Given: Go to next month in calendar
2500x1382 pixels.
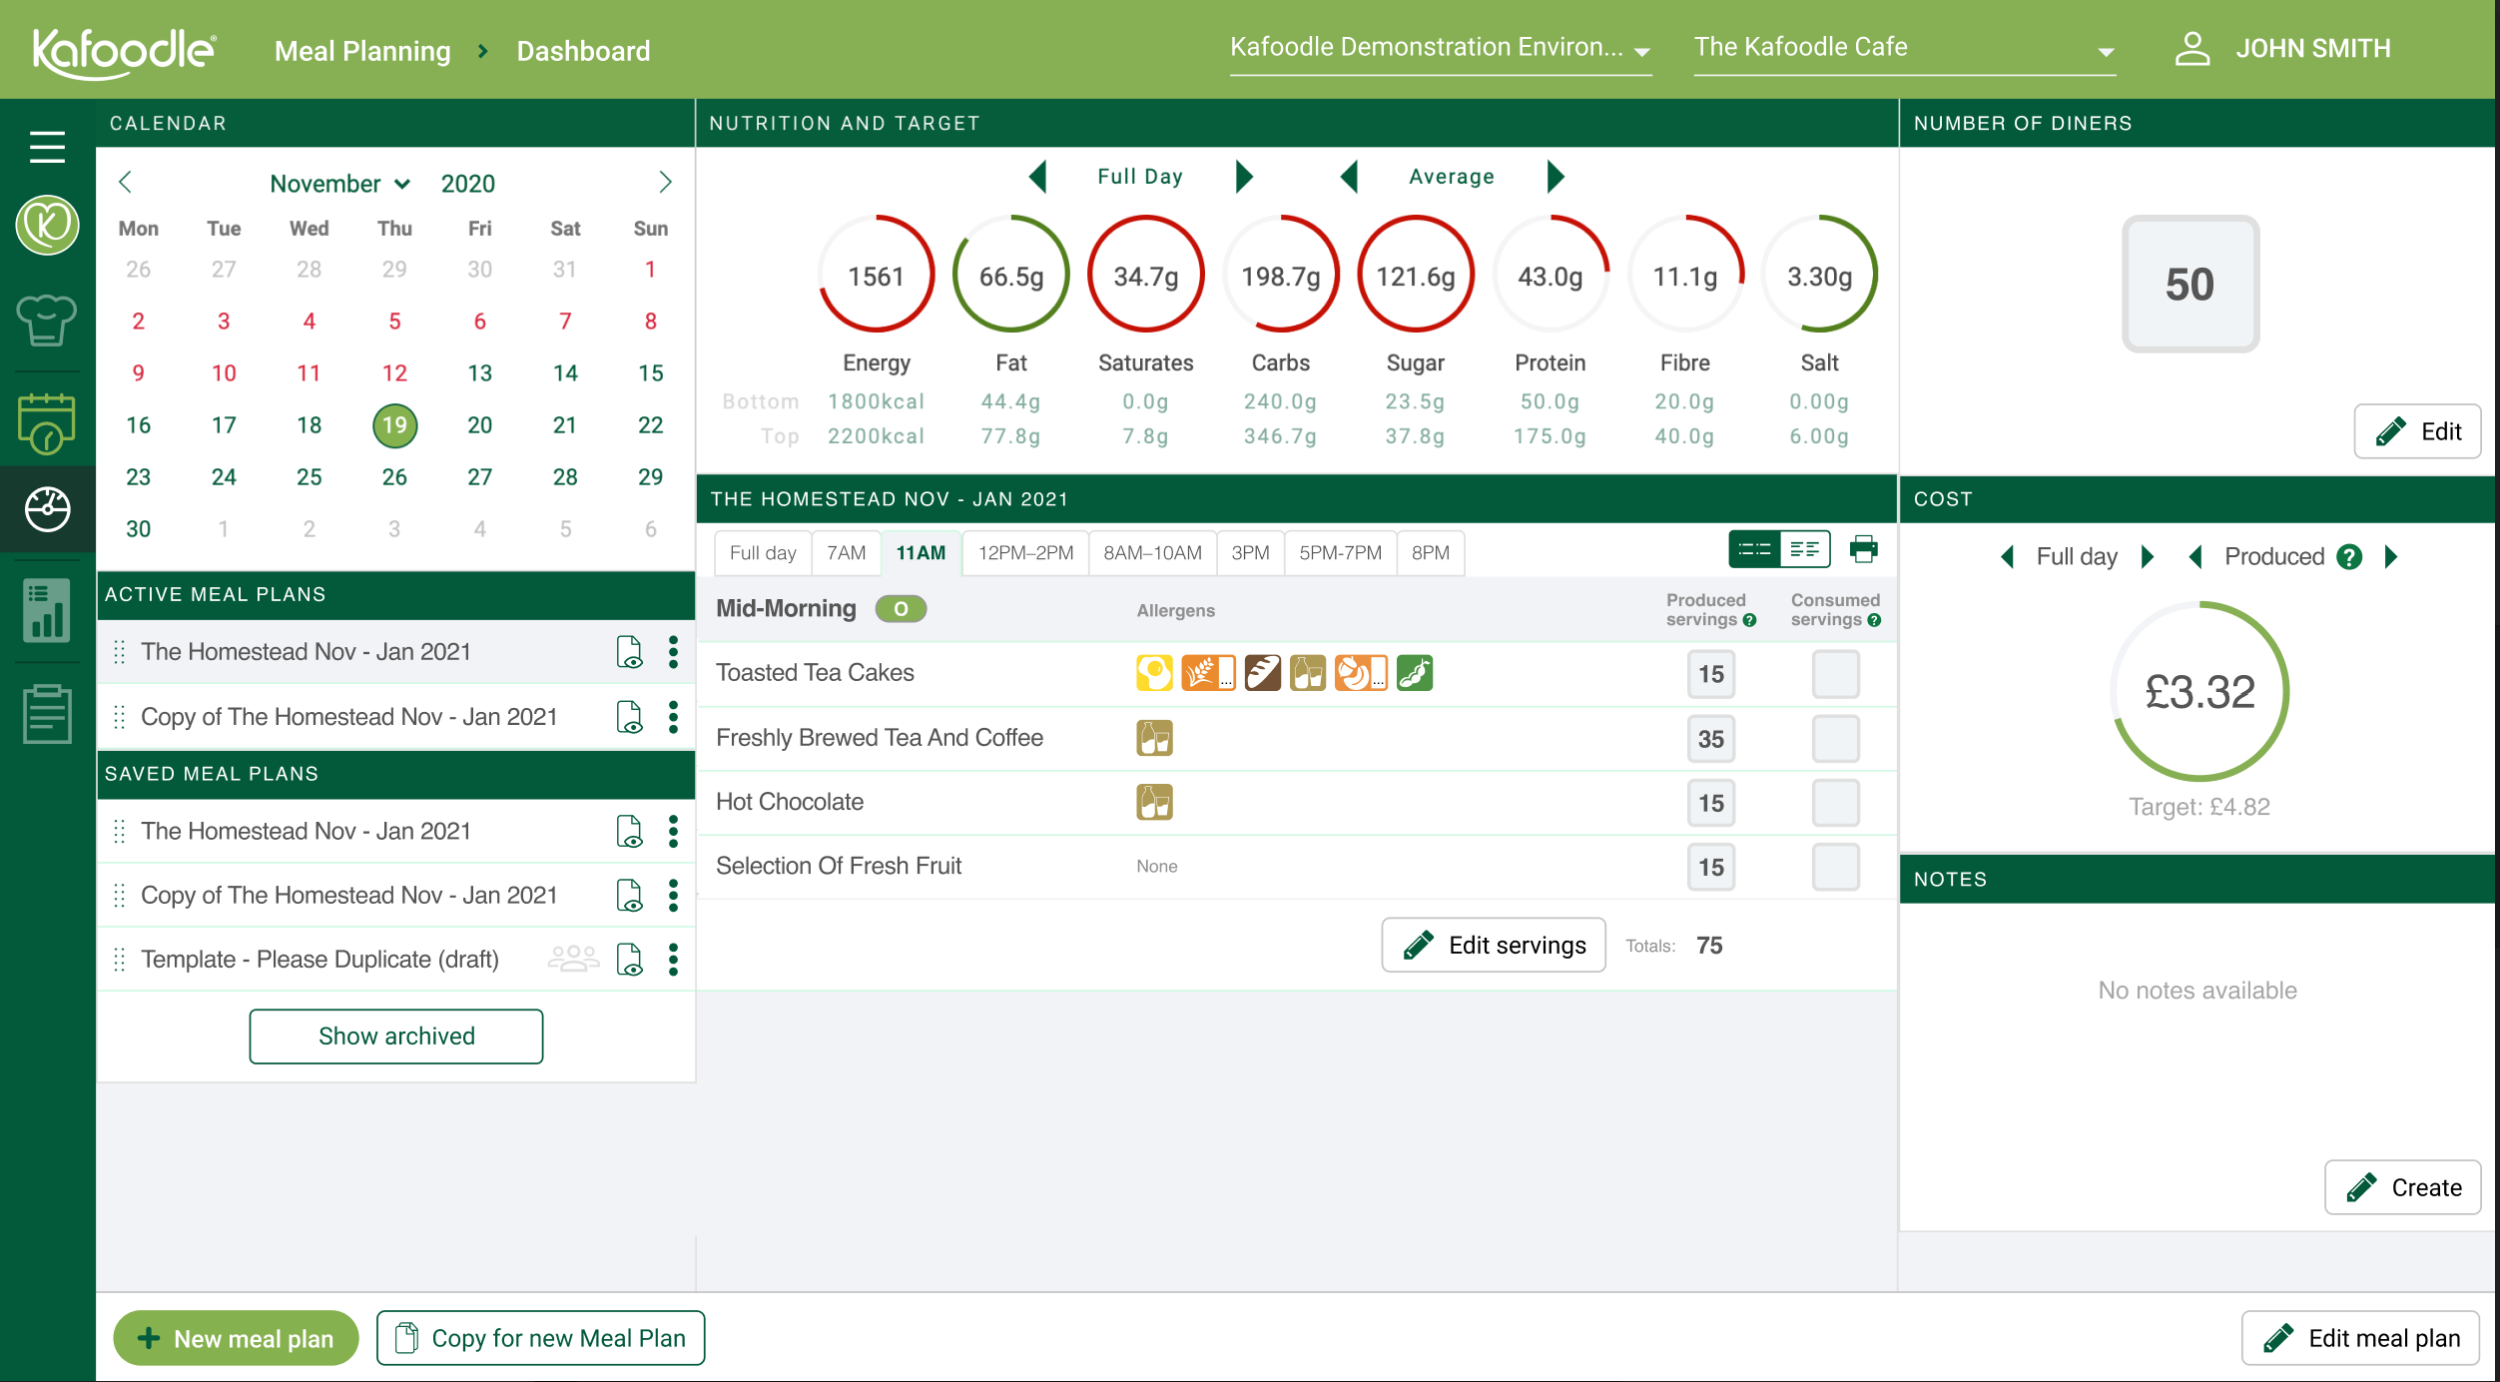Looking at the screenshot, I should 665,182.
